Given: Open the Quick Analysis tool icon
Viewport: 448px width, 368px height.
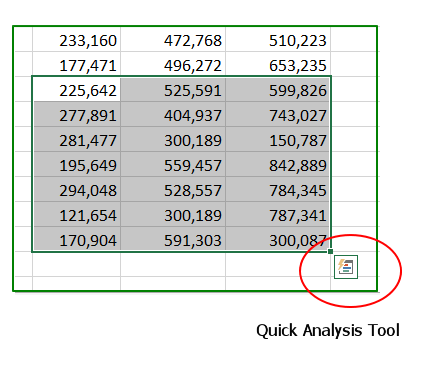Looking at the screenshot, I should point(346,267).
